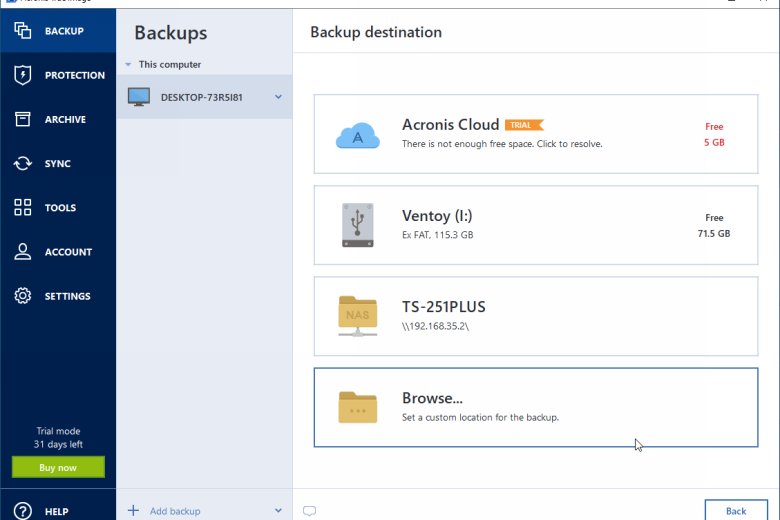Image resolution: width=780 pixels, height=520 pixels.
Task: Click the Tools grid icon
Action: pos(22,207)
